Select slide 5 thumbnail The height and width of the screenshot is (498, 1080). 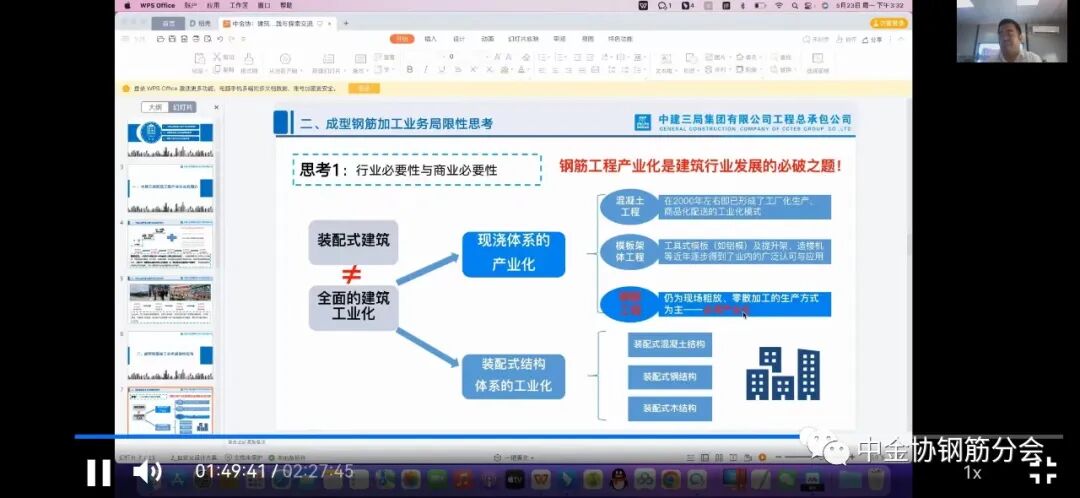point(170,300)
